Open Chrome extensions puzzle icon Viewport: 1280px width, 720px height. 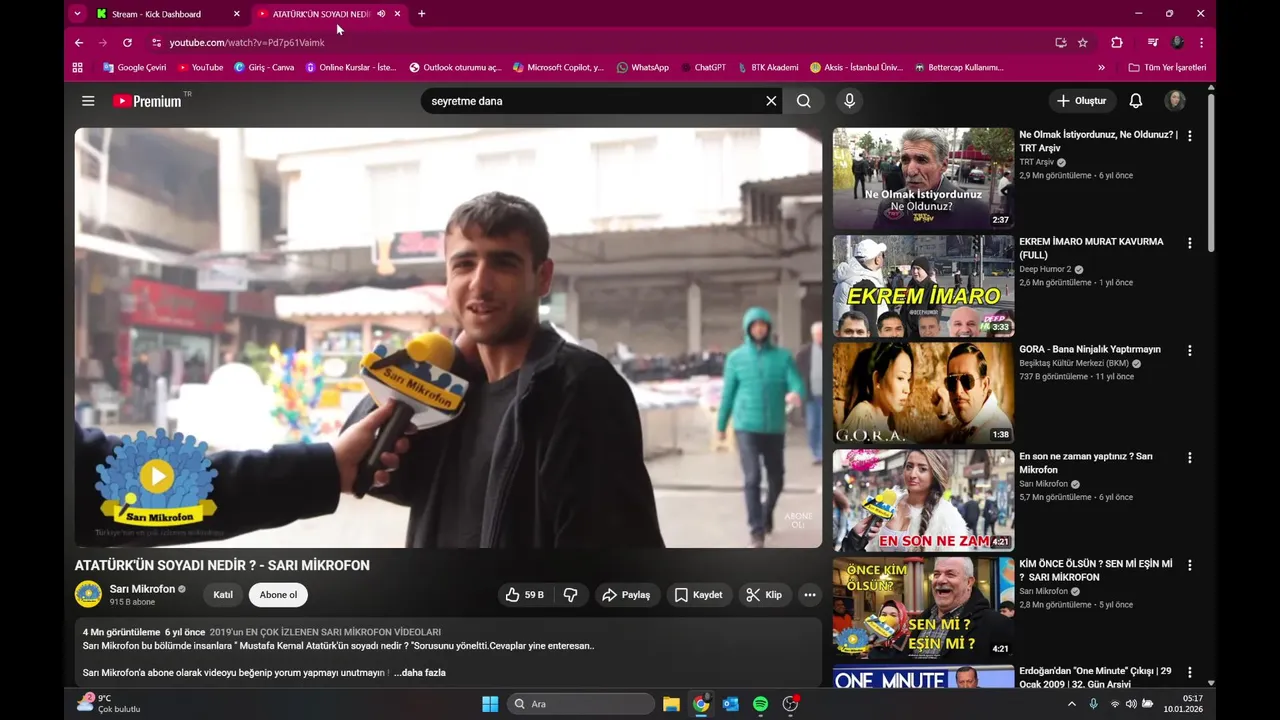coord(1117,43)
